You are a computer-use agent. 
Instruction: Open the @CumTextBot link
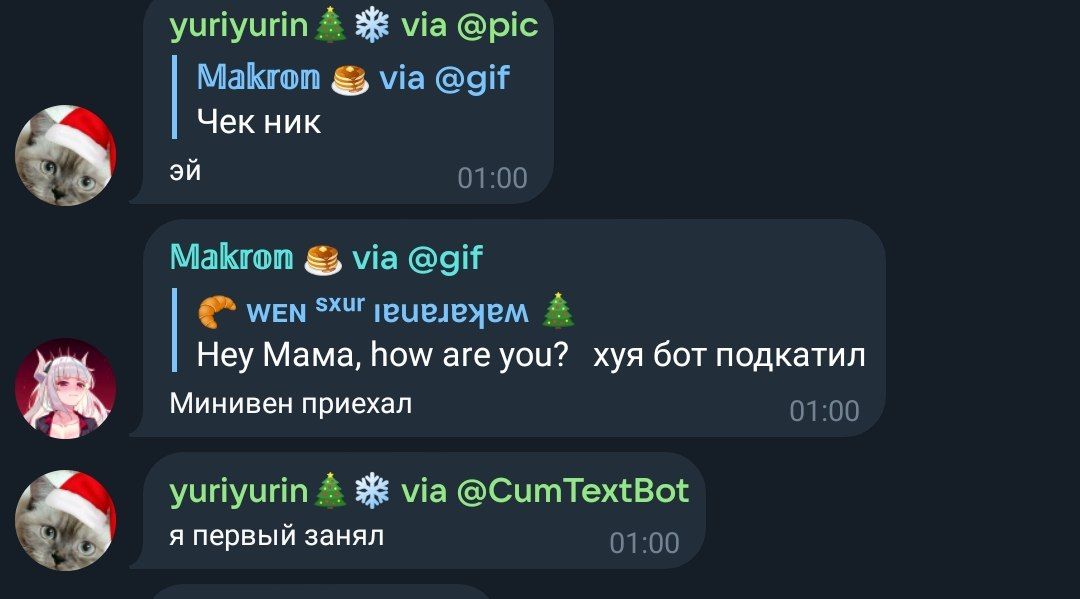pyautogui.click(x=572, y=492)
